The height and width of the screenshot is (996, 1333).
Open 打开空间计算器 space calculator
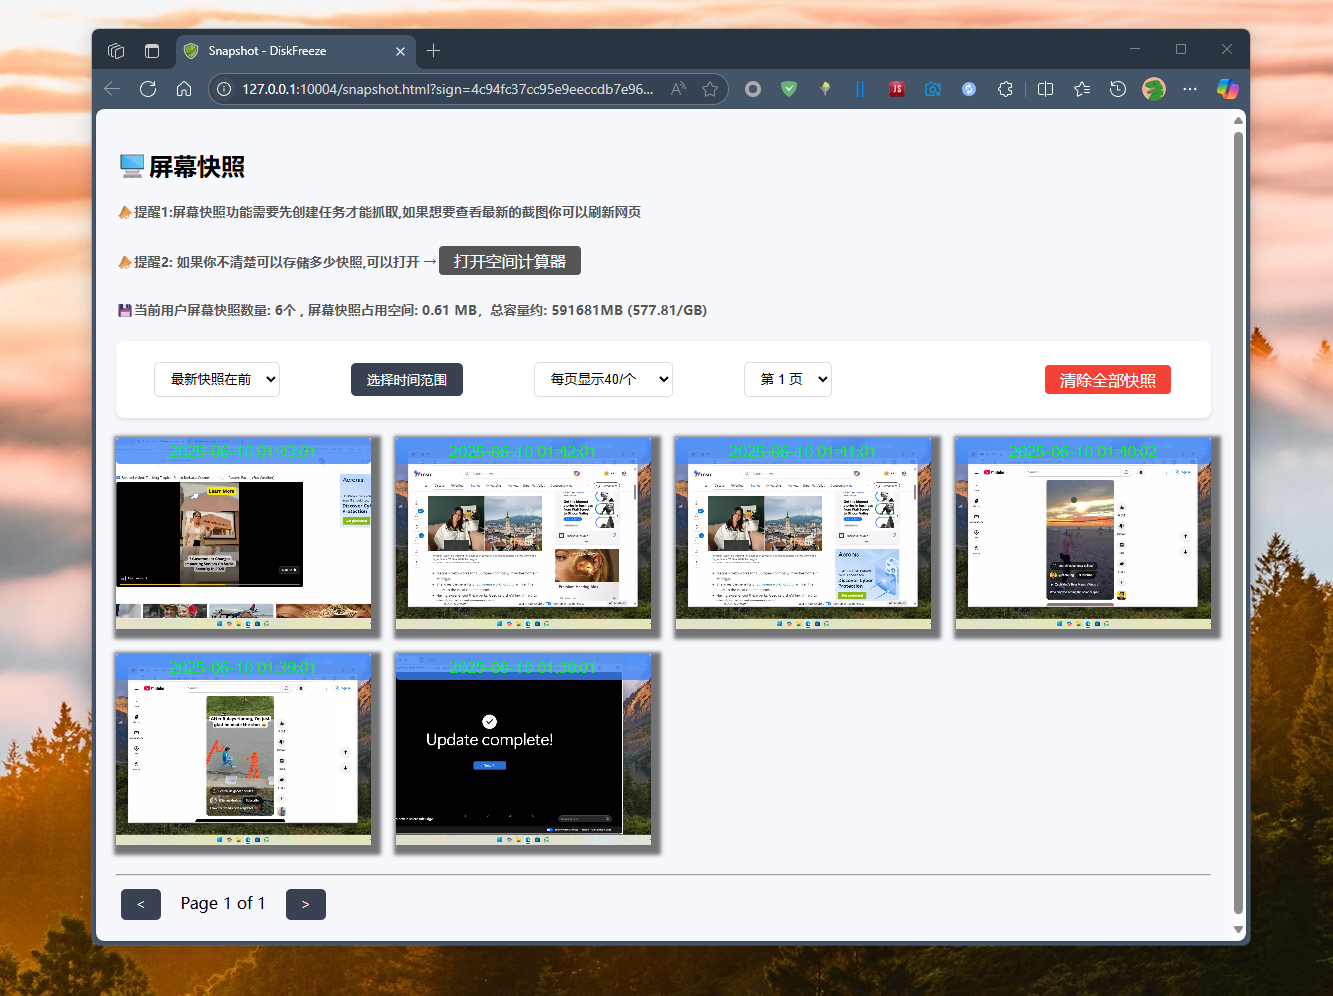[510, 260]
